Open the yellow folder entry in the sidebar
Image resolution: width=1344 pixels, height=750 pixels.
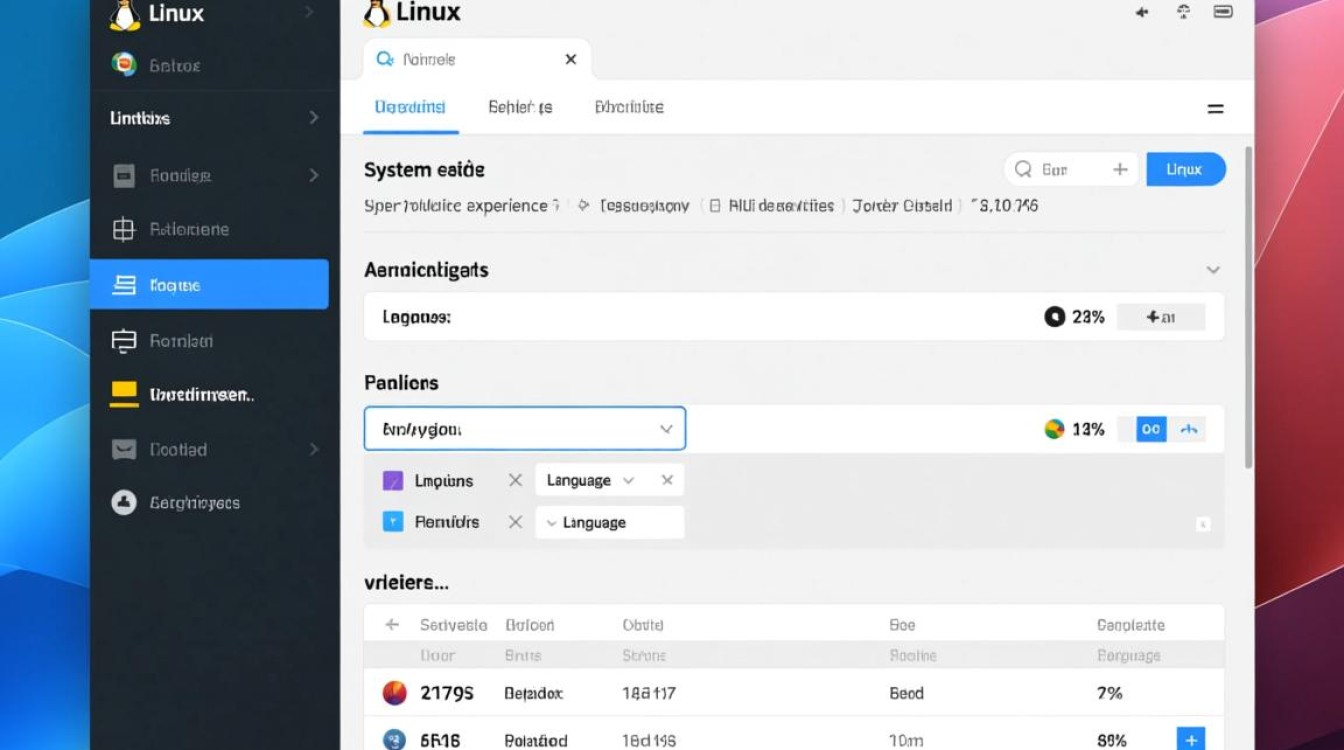pyautogui.click(x=124, y=394)
